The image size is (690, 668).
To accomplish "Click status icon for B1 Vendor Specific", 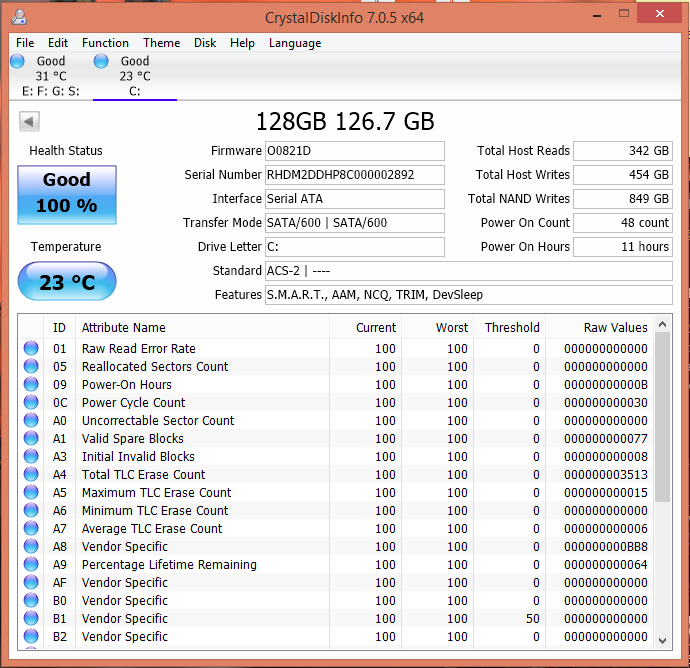I will pyautogui.click(x=31, y=618).
